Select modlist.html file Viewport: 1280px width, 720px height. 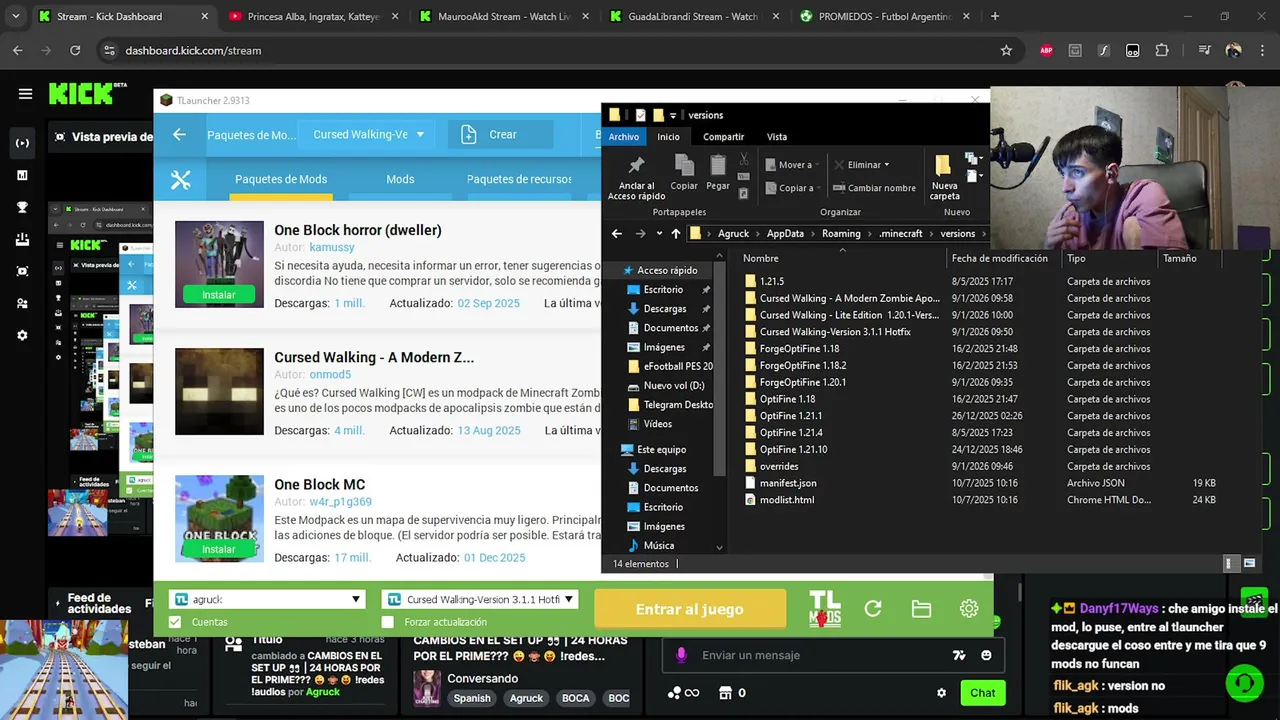[x=786, y=500]
